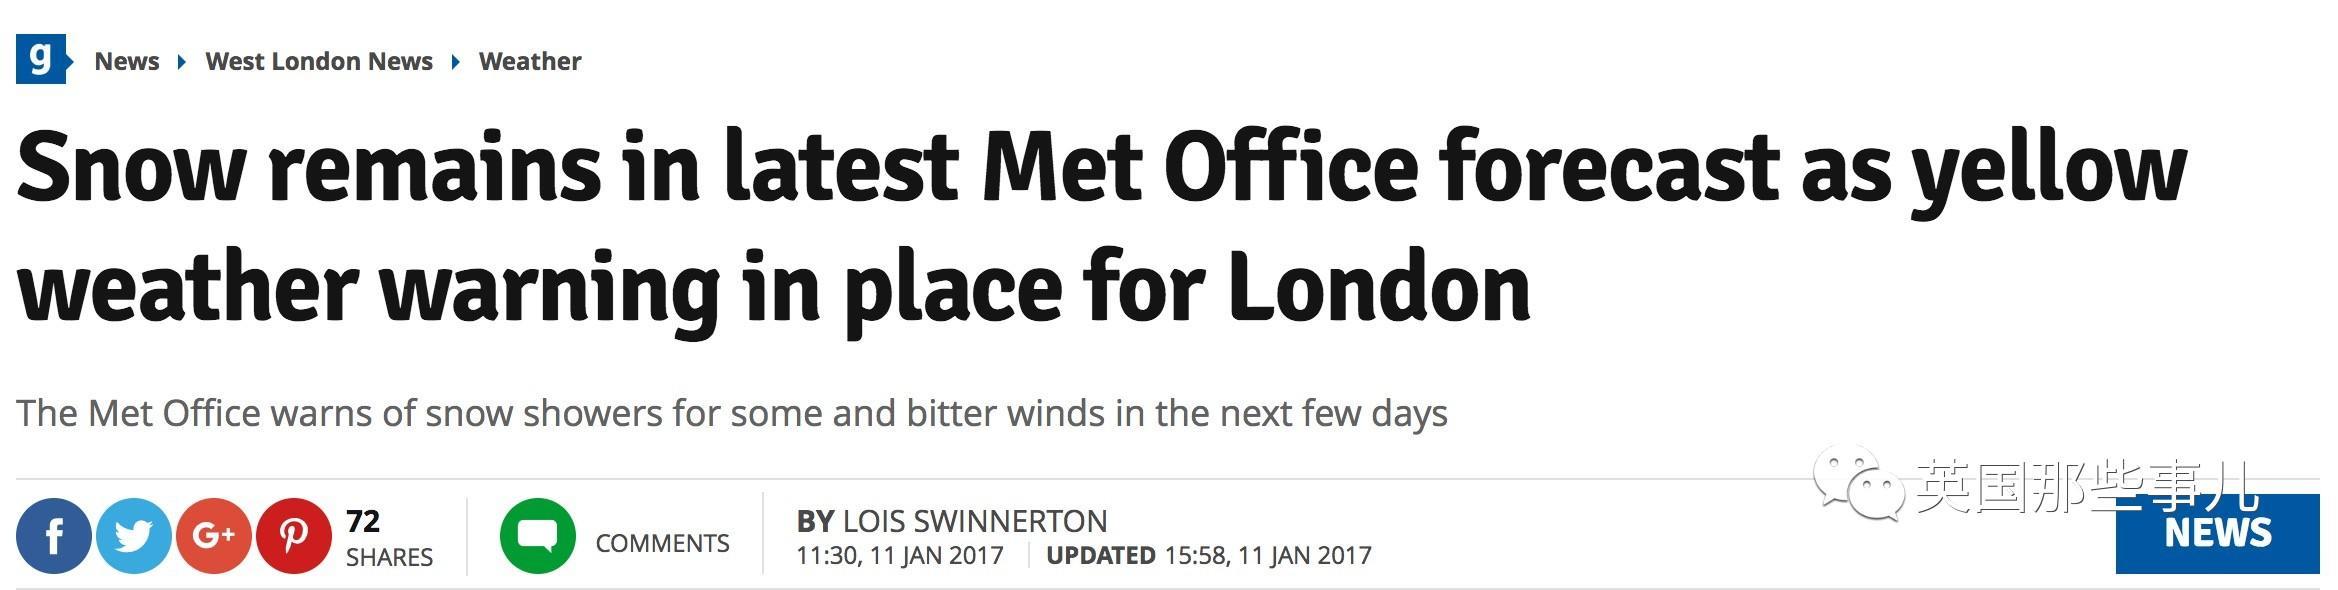The width and height of the screenshot is (2338, 590).
Task: Open the COMMENTS text link
Action: tap(662, 543)
